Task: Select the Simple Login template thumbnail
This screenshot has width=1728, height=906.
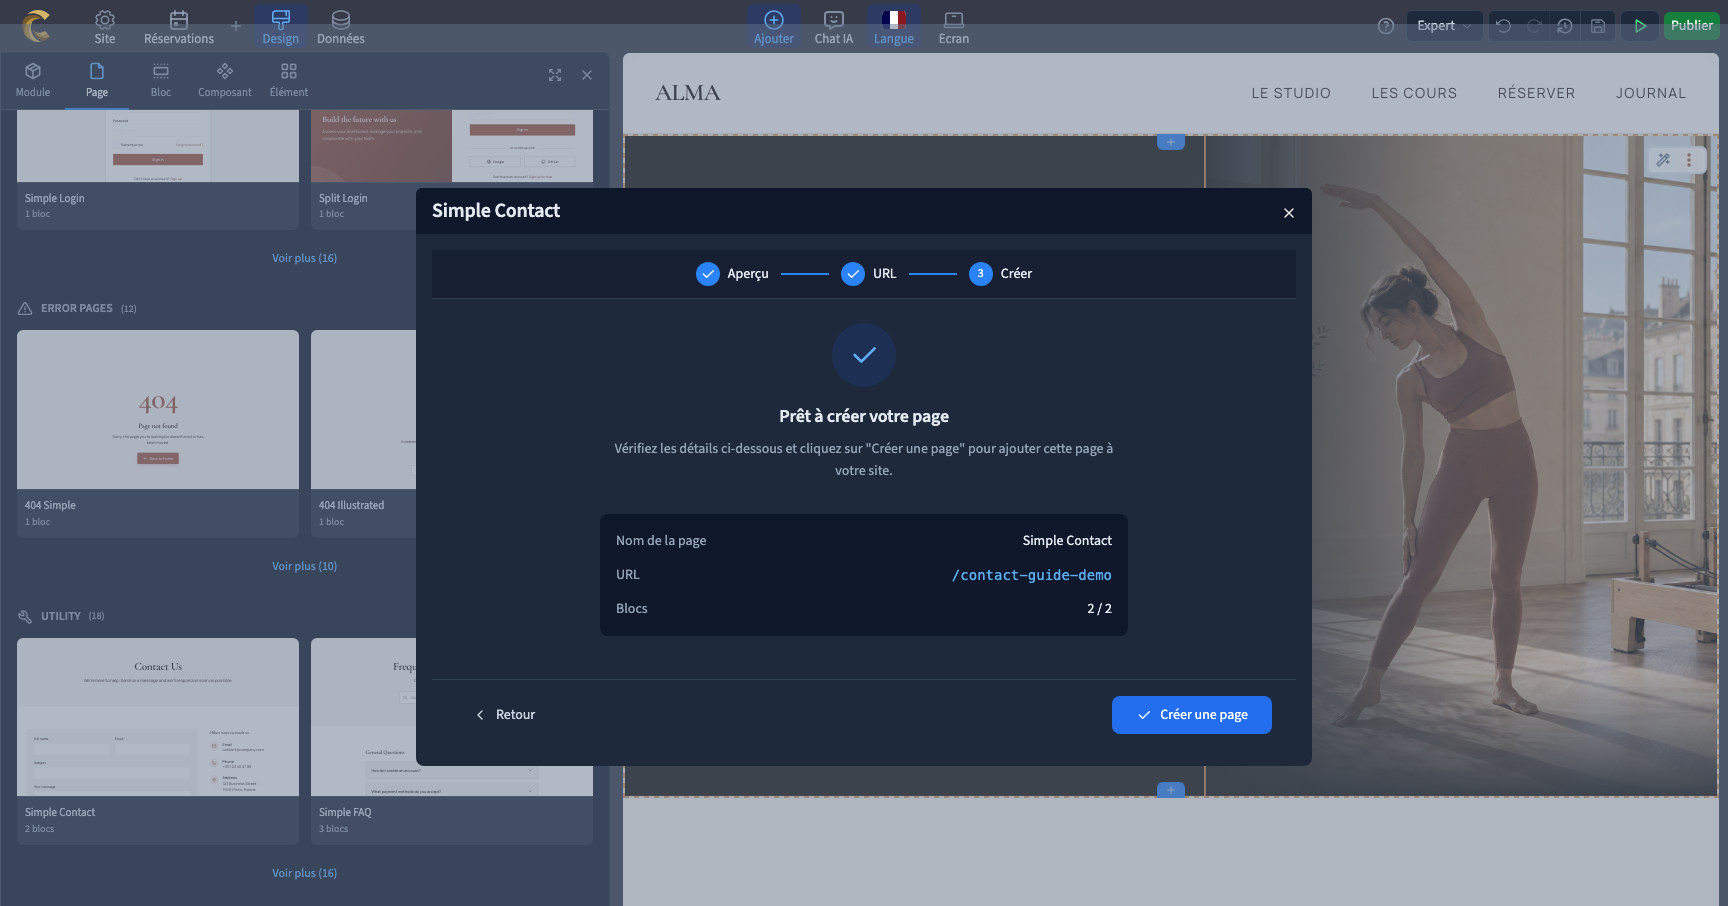Action: (x=158, y=146)
